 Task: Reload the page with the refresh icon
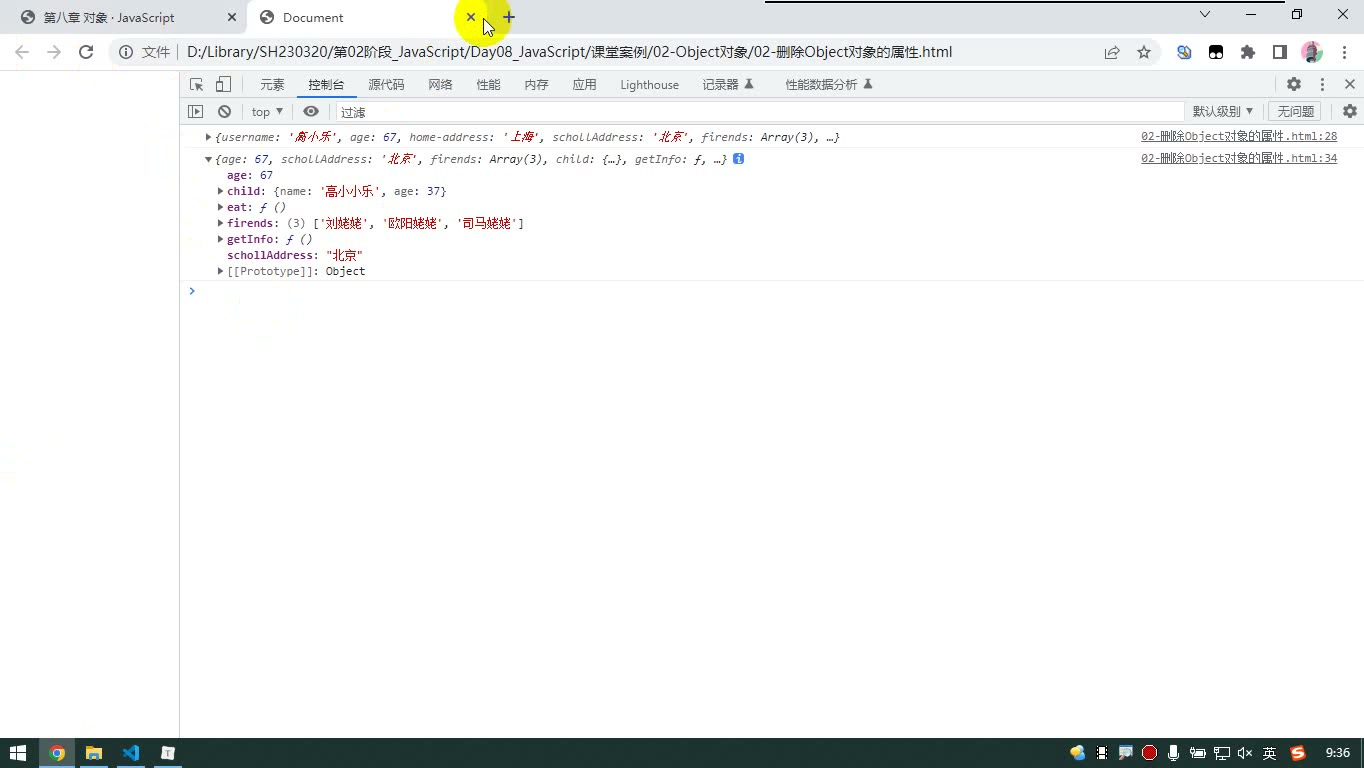point(86,52)
